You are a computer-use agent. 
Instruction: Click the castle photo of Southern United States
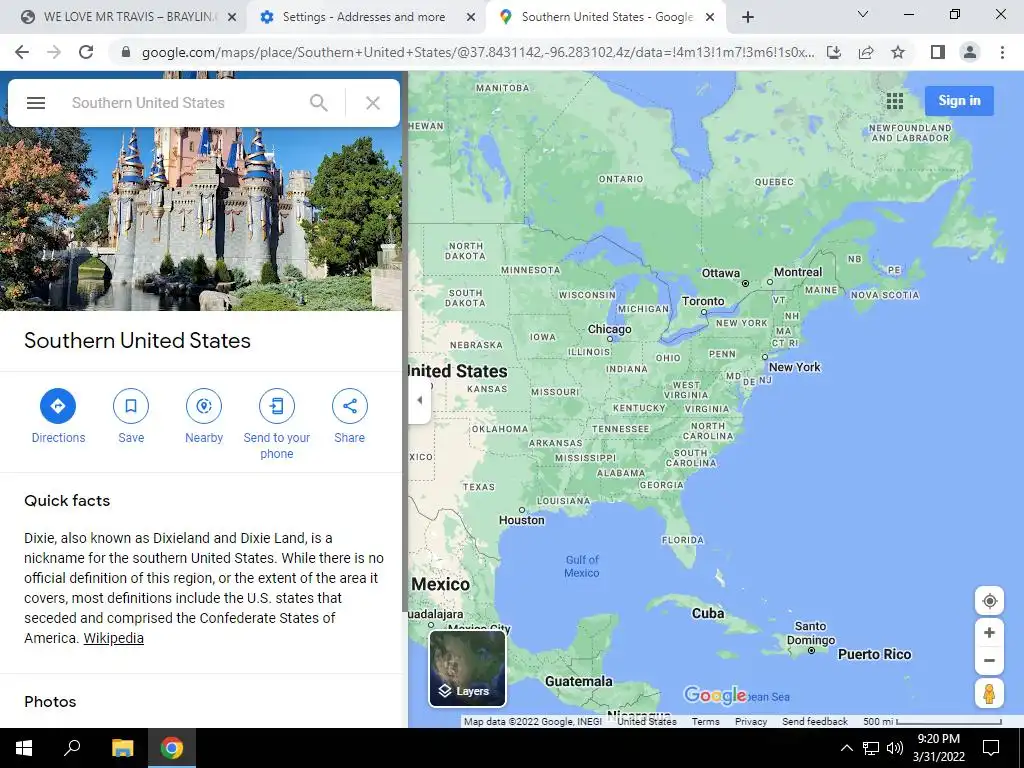tap(200, 219)
